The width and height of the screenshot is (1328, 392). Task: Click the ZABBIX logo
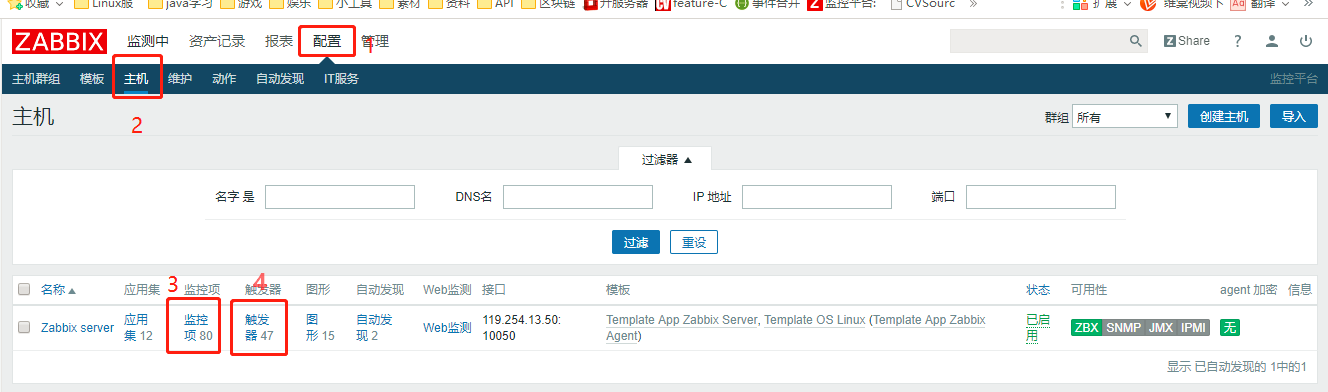[59, 42]
